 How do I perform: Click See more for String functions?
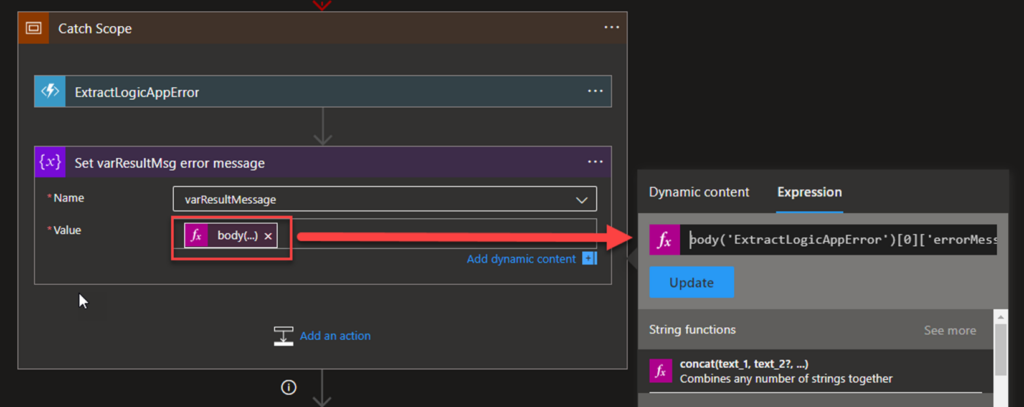tap(949, 330)
